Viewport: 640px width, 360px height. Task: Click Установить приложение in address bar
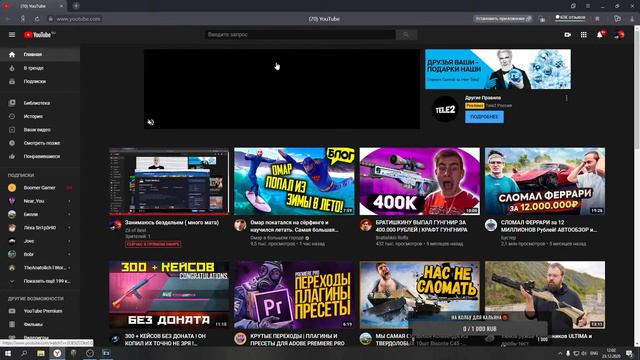click(x=503, y=19)
